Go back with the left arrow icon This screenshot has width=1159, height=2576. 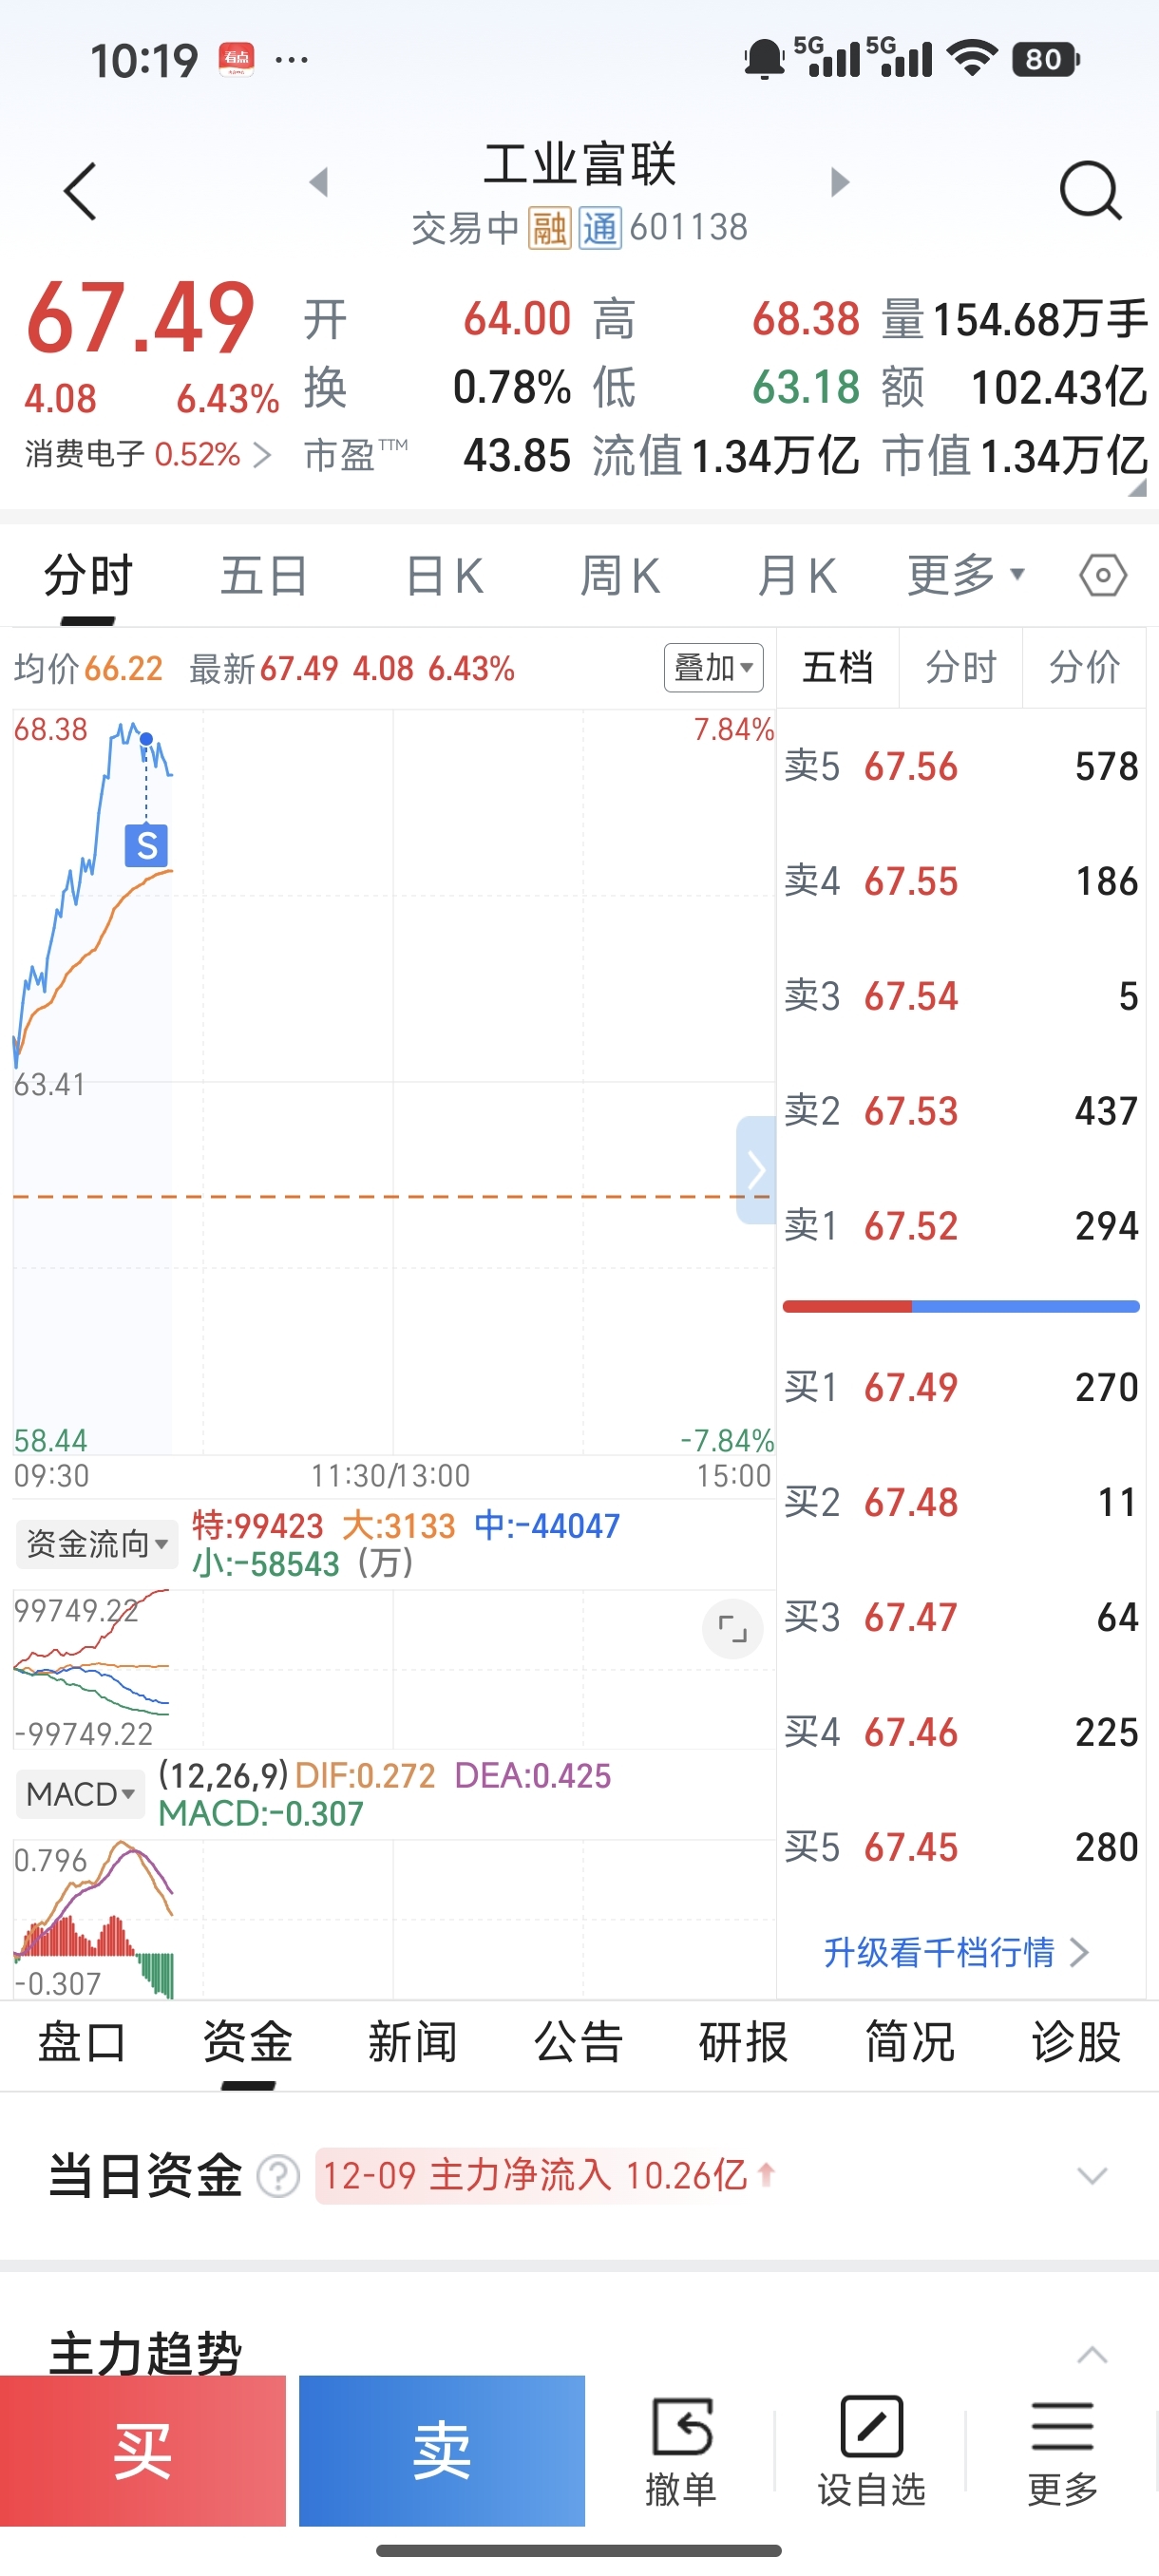click(x=80, y=191)
